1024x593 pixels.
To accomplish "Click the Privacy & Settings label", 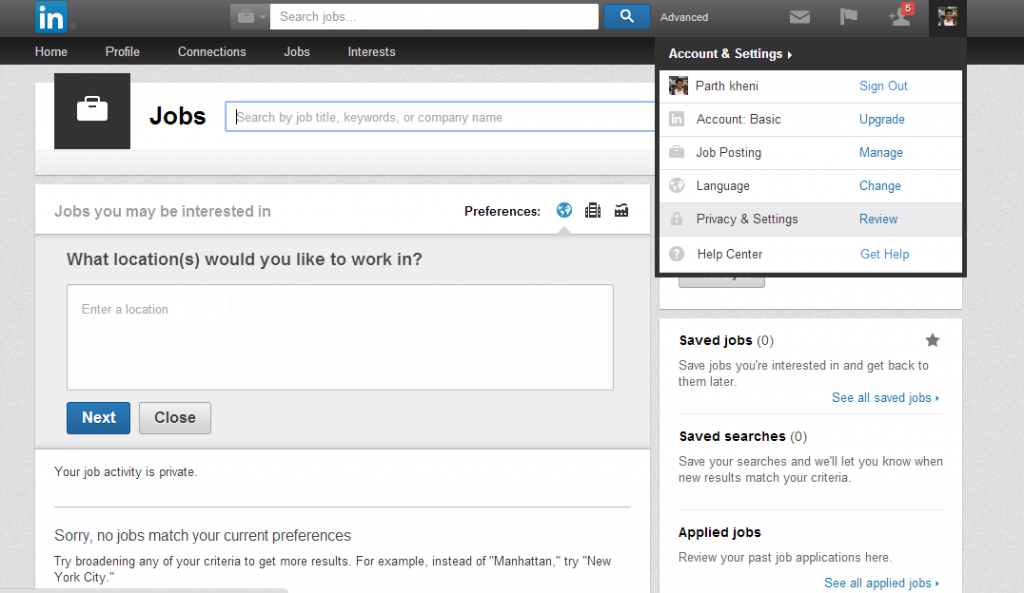I will click(747, 219).
